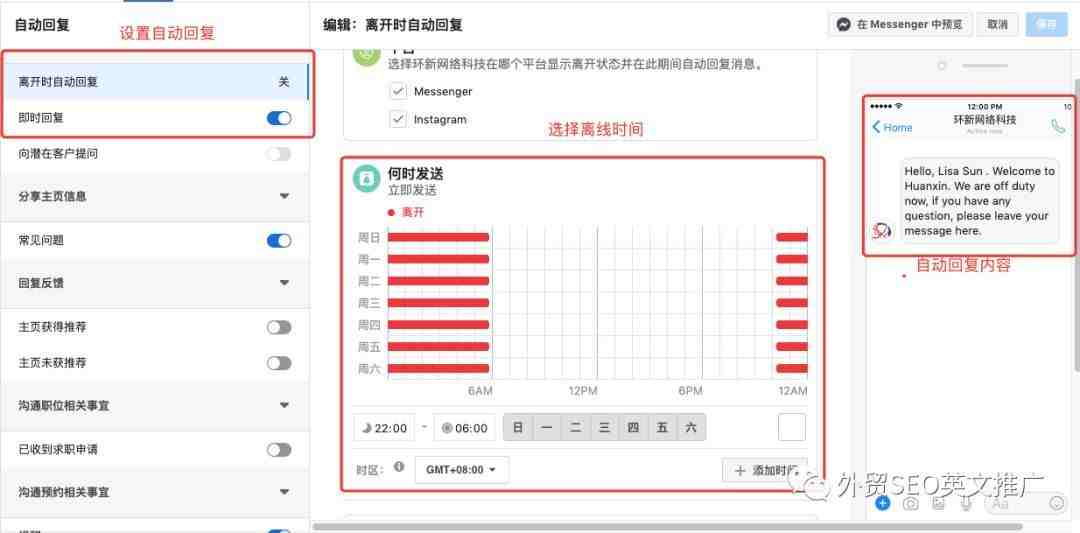1080x533 pixels.
Task: Toggle the 三 (Wednesday) day button
Action: [x=605, y=428]
